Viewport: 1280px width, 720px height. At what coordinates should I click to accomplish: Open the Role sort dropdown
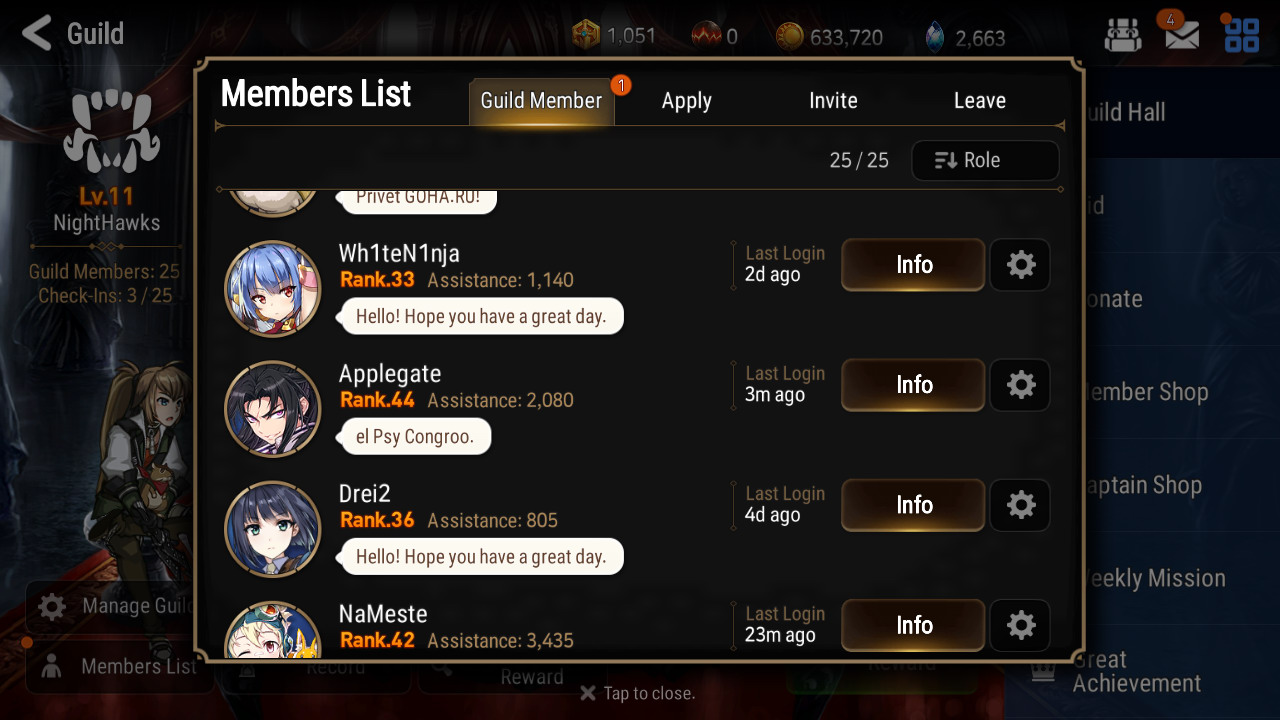pos(985,160)
